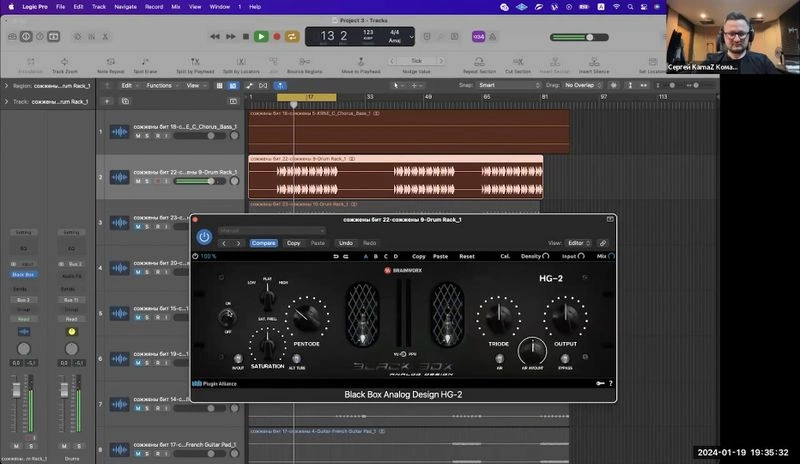Click the green Play transport button
This screenshot has width=800, height=464.
[x=261, y=37]
